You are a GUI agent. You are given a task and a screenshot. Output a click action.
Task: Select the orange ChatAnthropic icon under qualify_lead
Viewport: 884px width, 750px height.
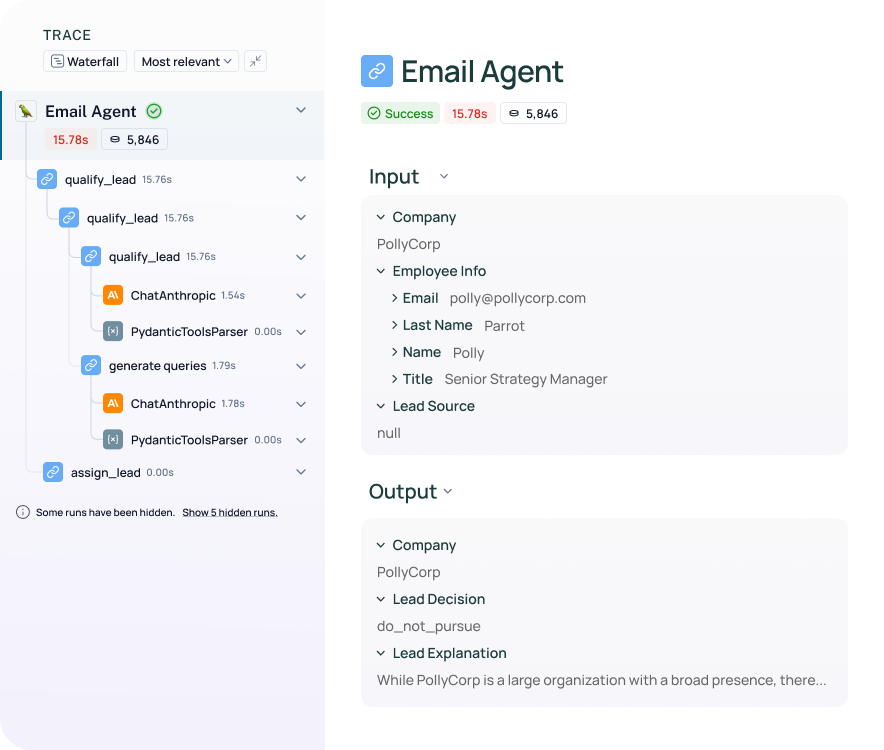[113, 296]
